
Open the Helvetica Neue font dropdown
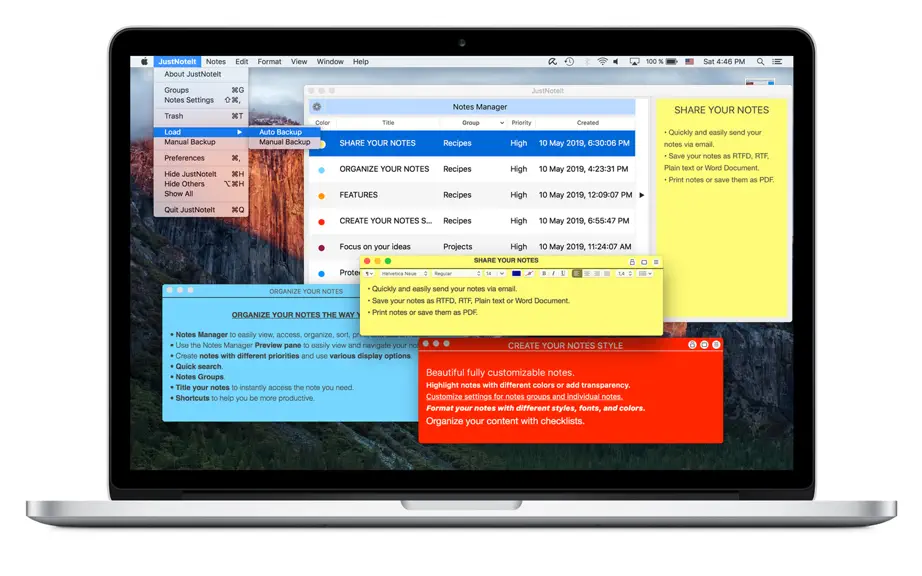(404, 273)
